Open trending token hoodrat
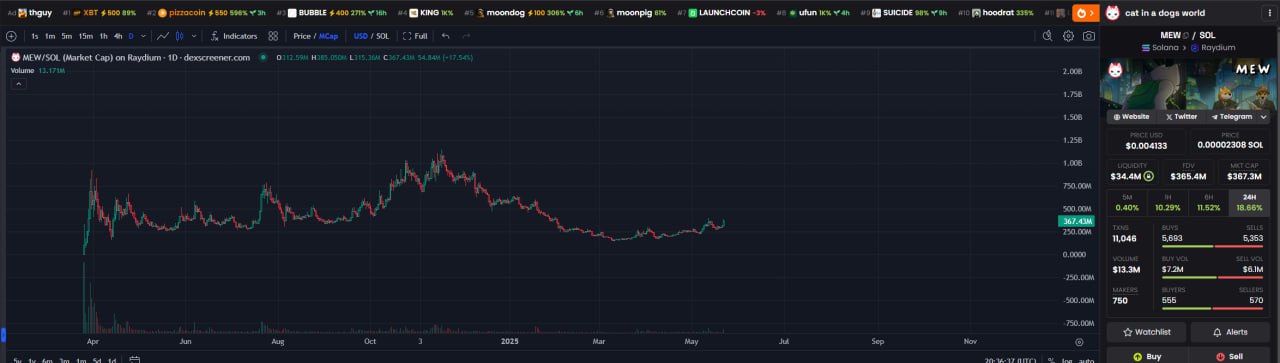 [996, 13]
